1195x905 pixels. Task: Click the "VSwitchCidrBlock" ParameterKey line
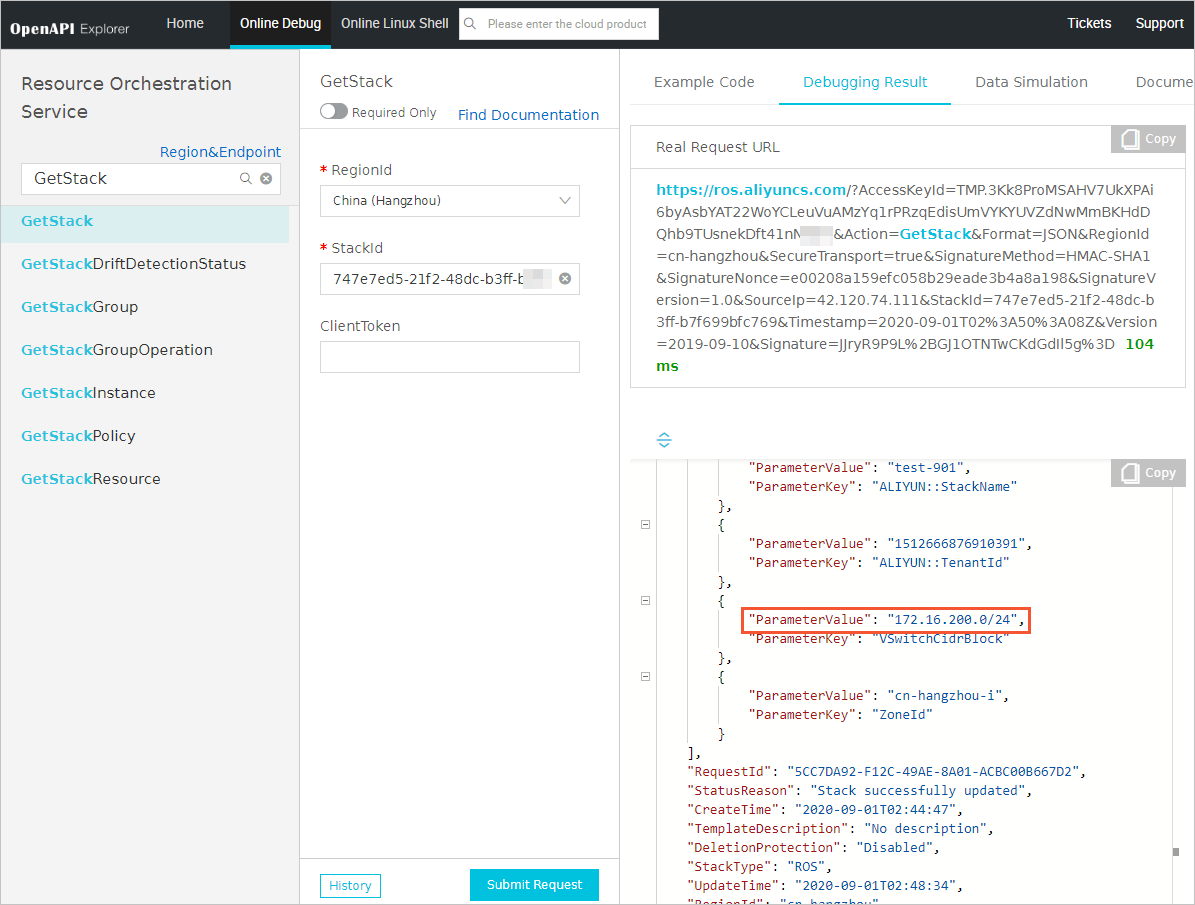(879, 639)
